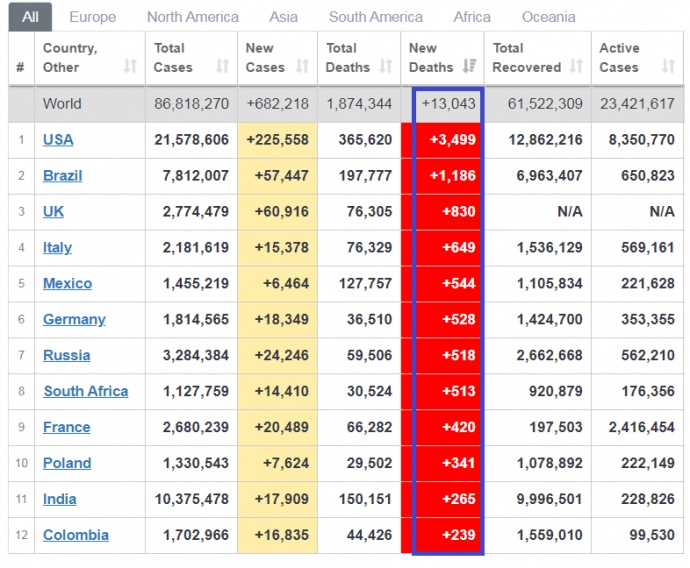Open the Colombia country link
690x568 pixels.
coord(75,536)
